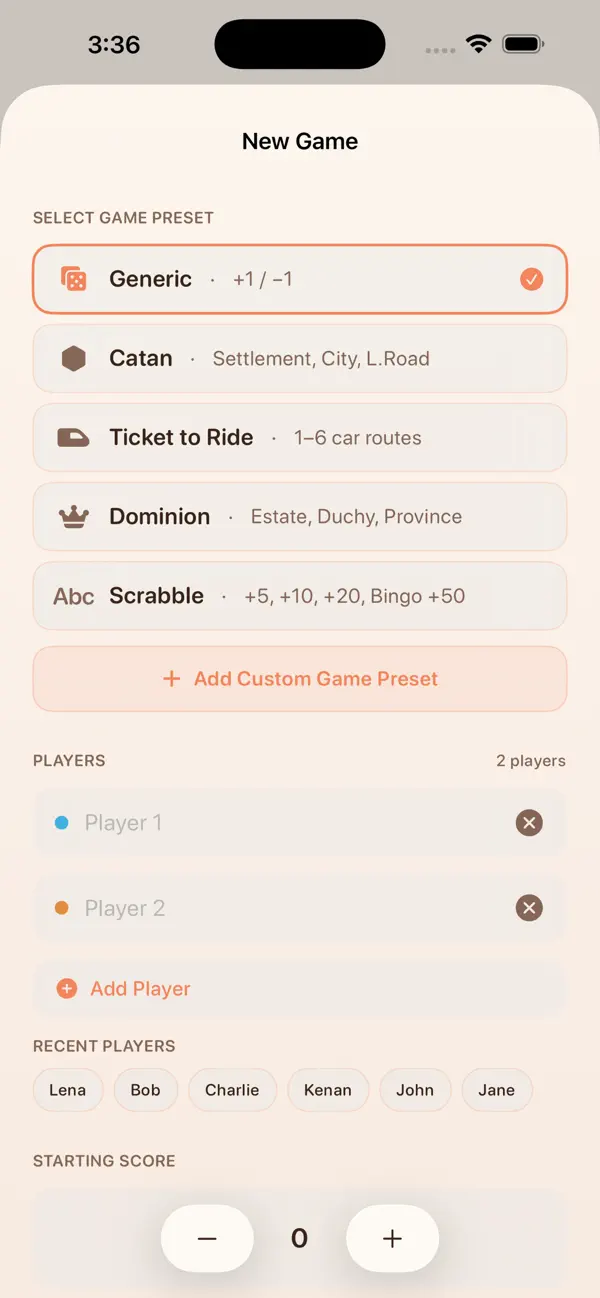
Task: Choose the Dominion game preset
Action: 300,517
